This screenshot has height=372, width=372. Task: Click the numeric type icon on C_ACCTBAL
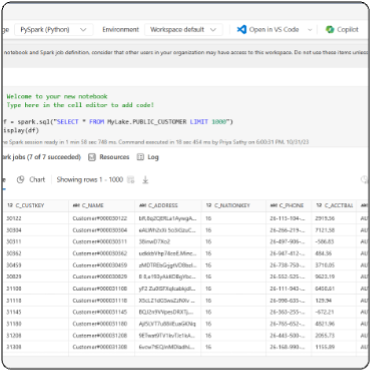pos(319,205)
